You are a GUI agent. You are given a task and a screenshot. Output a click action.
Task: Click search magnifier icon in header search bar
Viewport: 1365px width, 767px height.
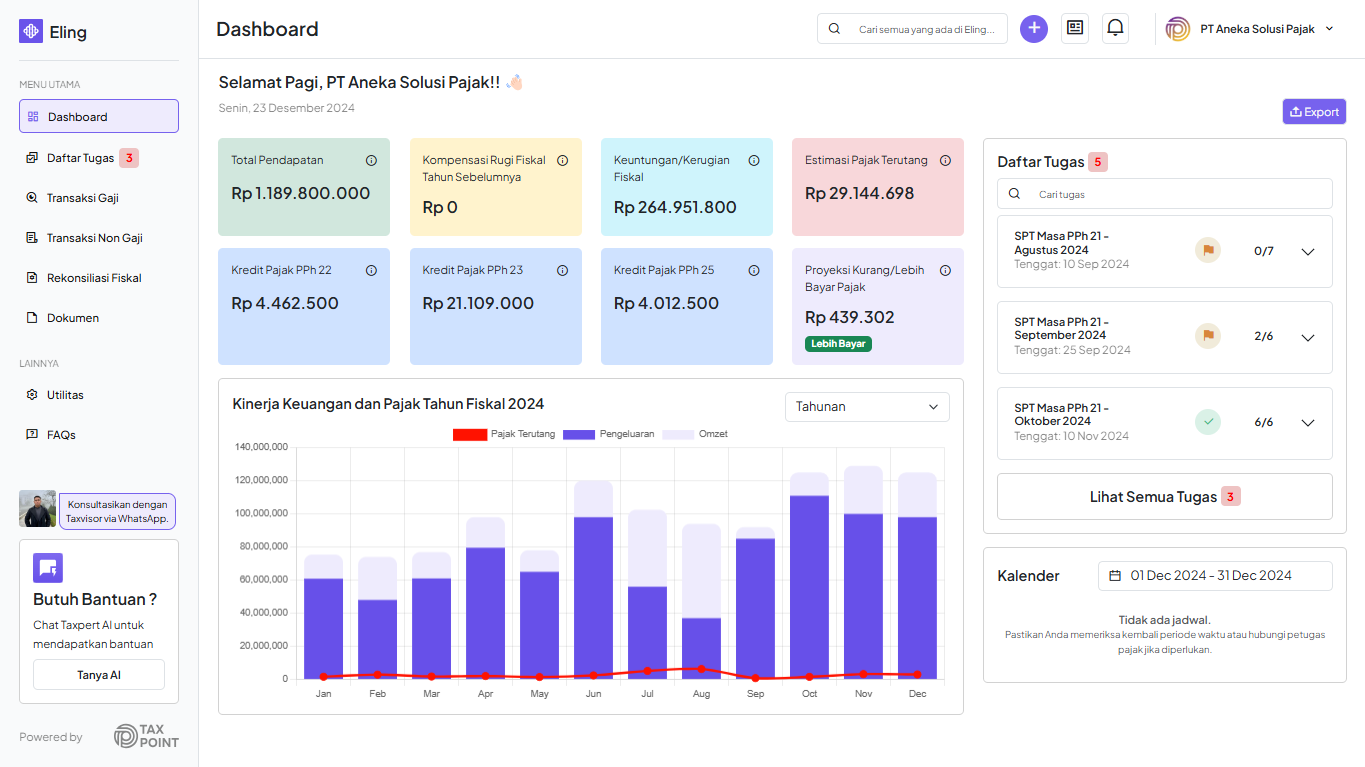pos(835,29)
